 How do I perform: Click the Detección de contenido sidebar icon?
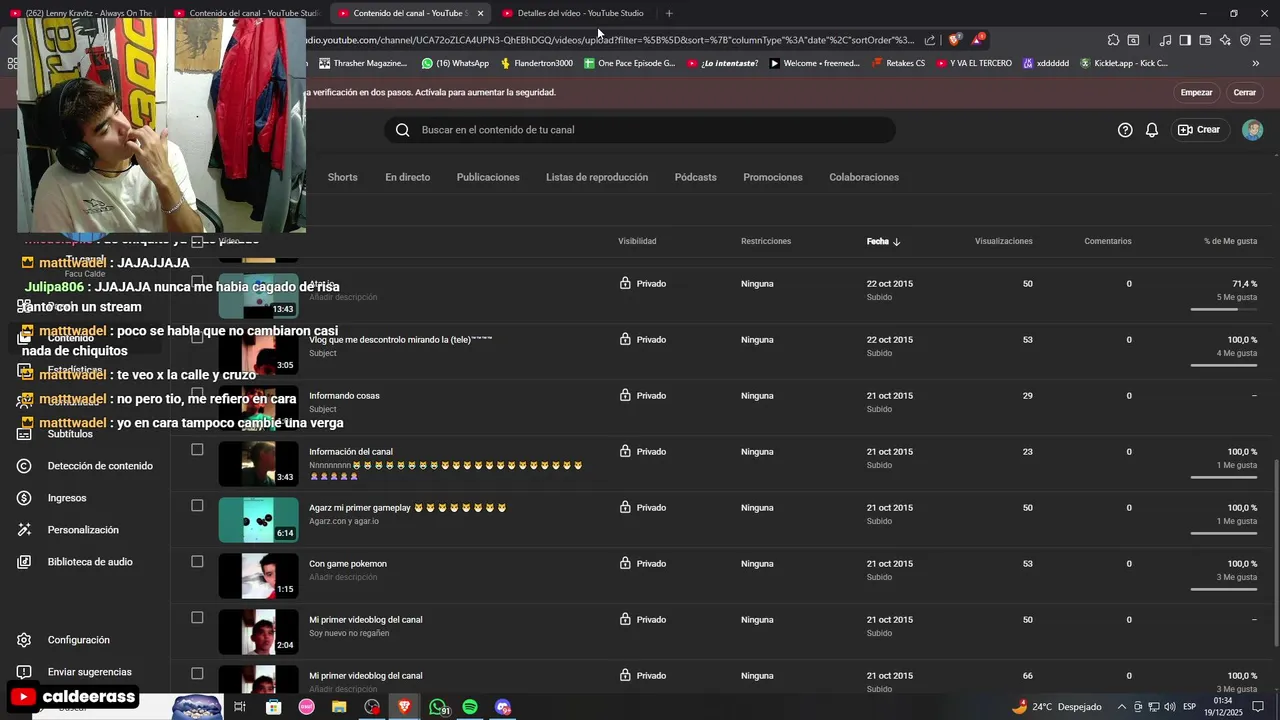[25, 466]
